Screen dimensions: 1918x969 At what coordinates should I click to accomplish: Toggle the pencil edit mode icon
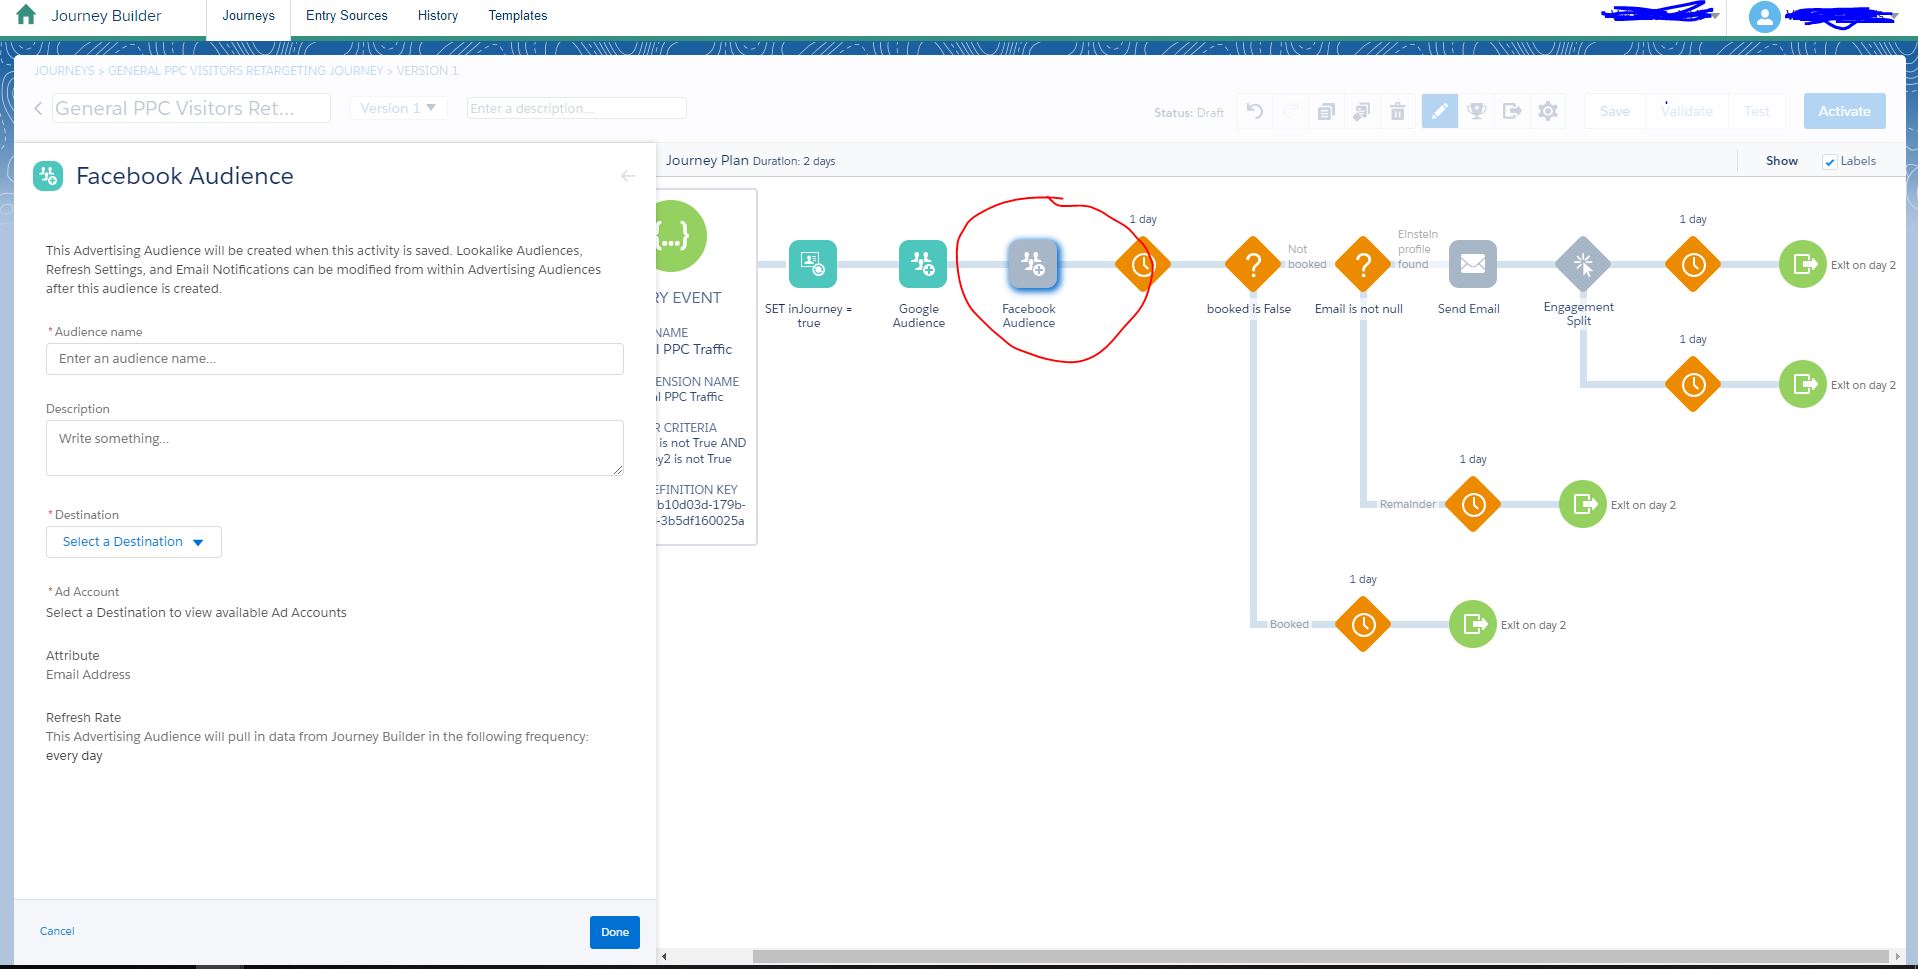point(1439,111)
